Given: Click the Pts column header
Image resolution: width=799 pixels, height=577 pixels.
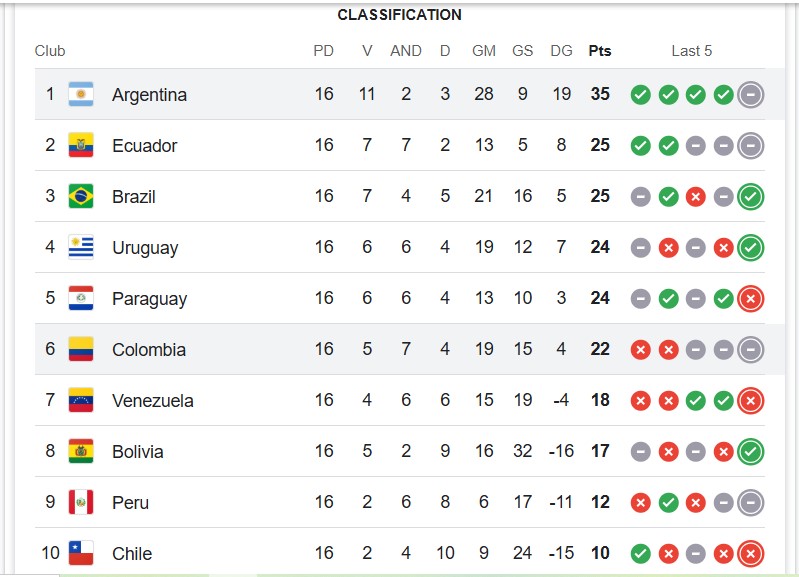Looking at the screenshot, I should coord(600,51).
